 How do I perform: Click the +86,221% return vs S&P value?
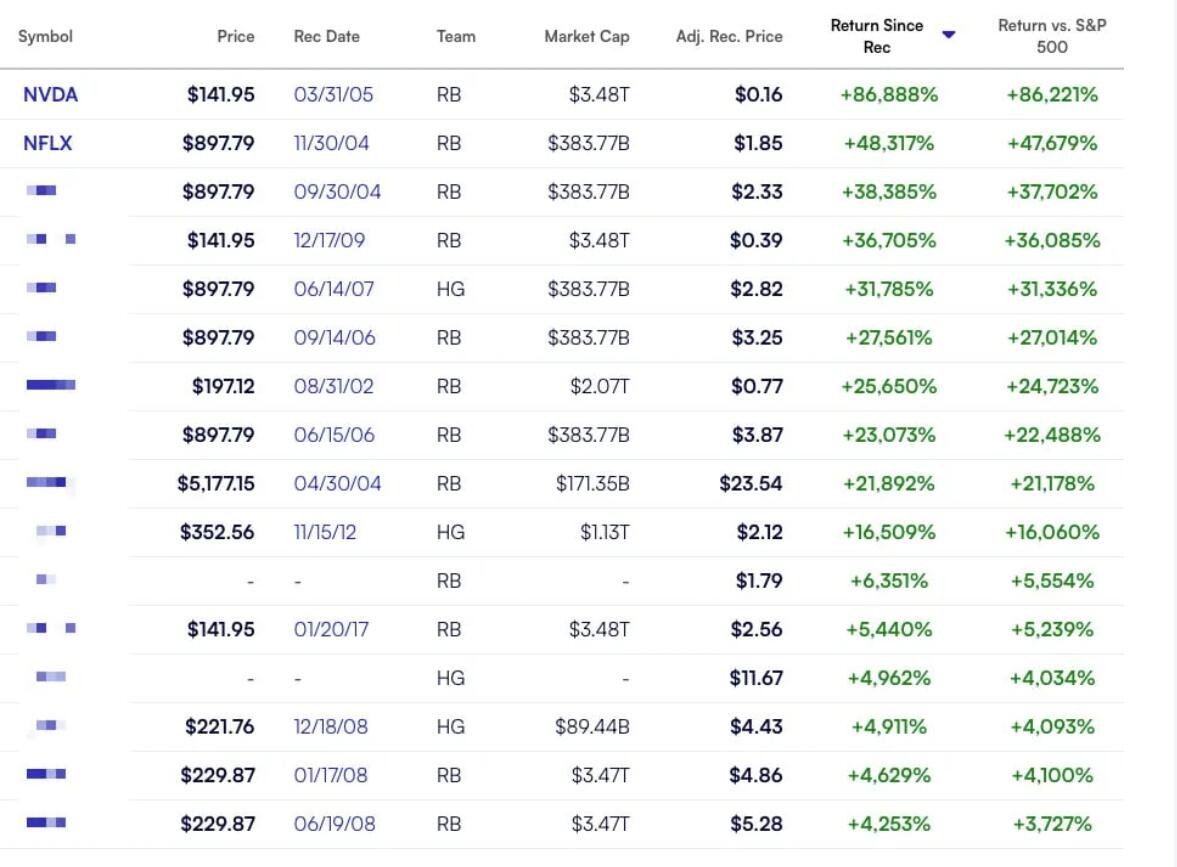1052,95
